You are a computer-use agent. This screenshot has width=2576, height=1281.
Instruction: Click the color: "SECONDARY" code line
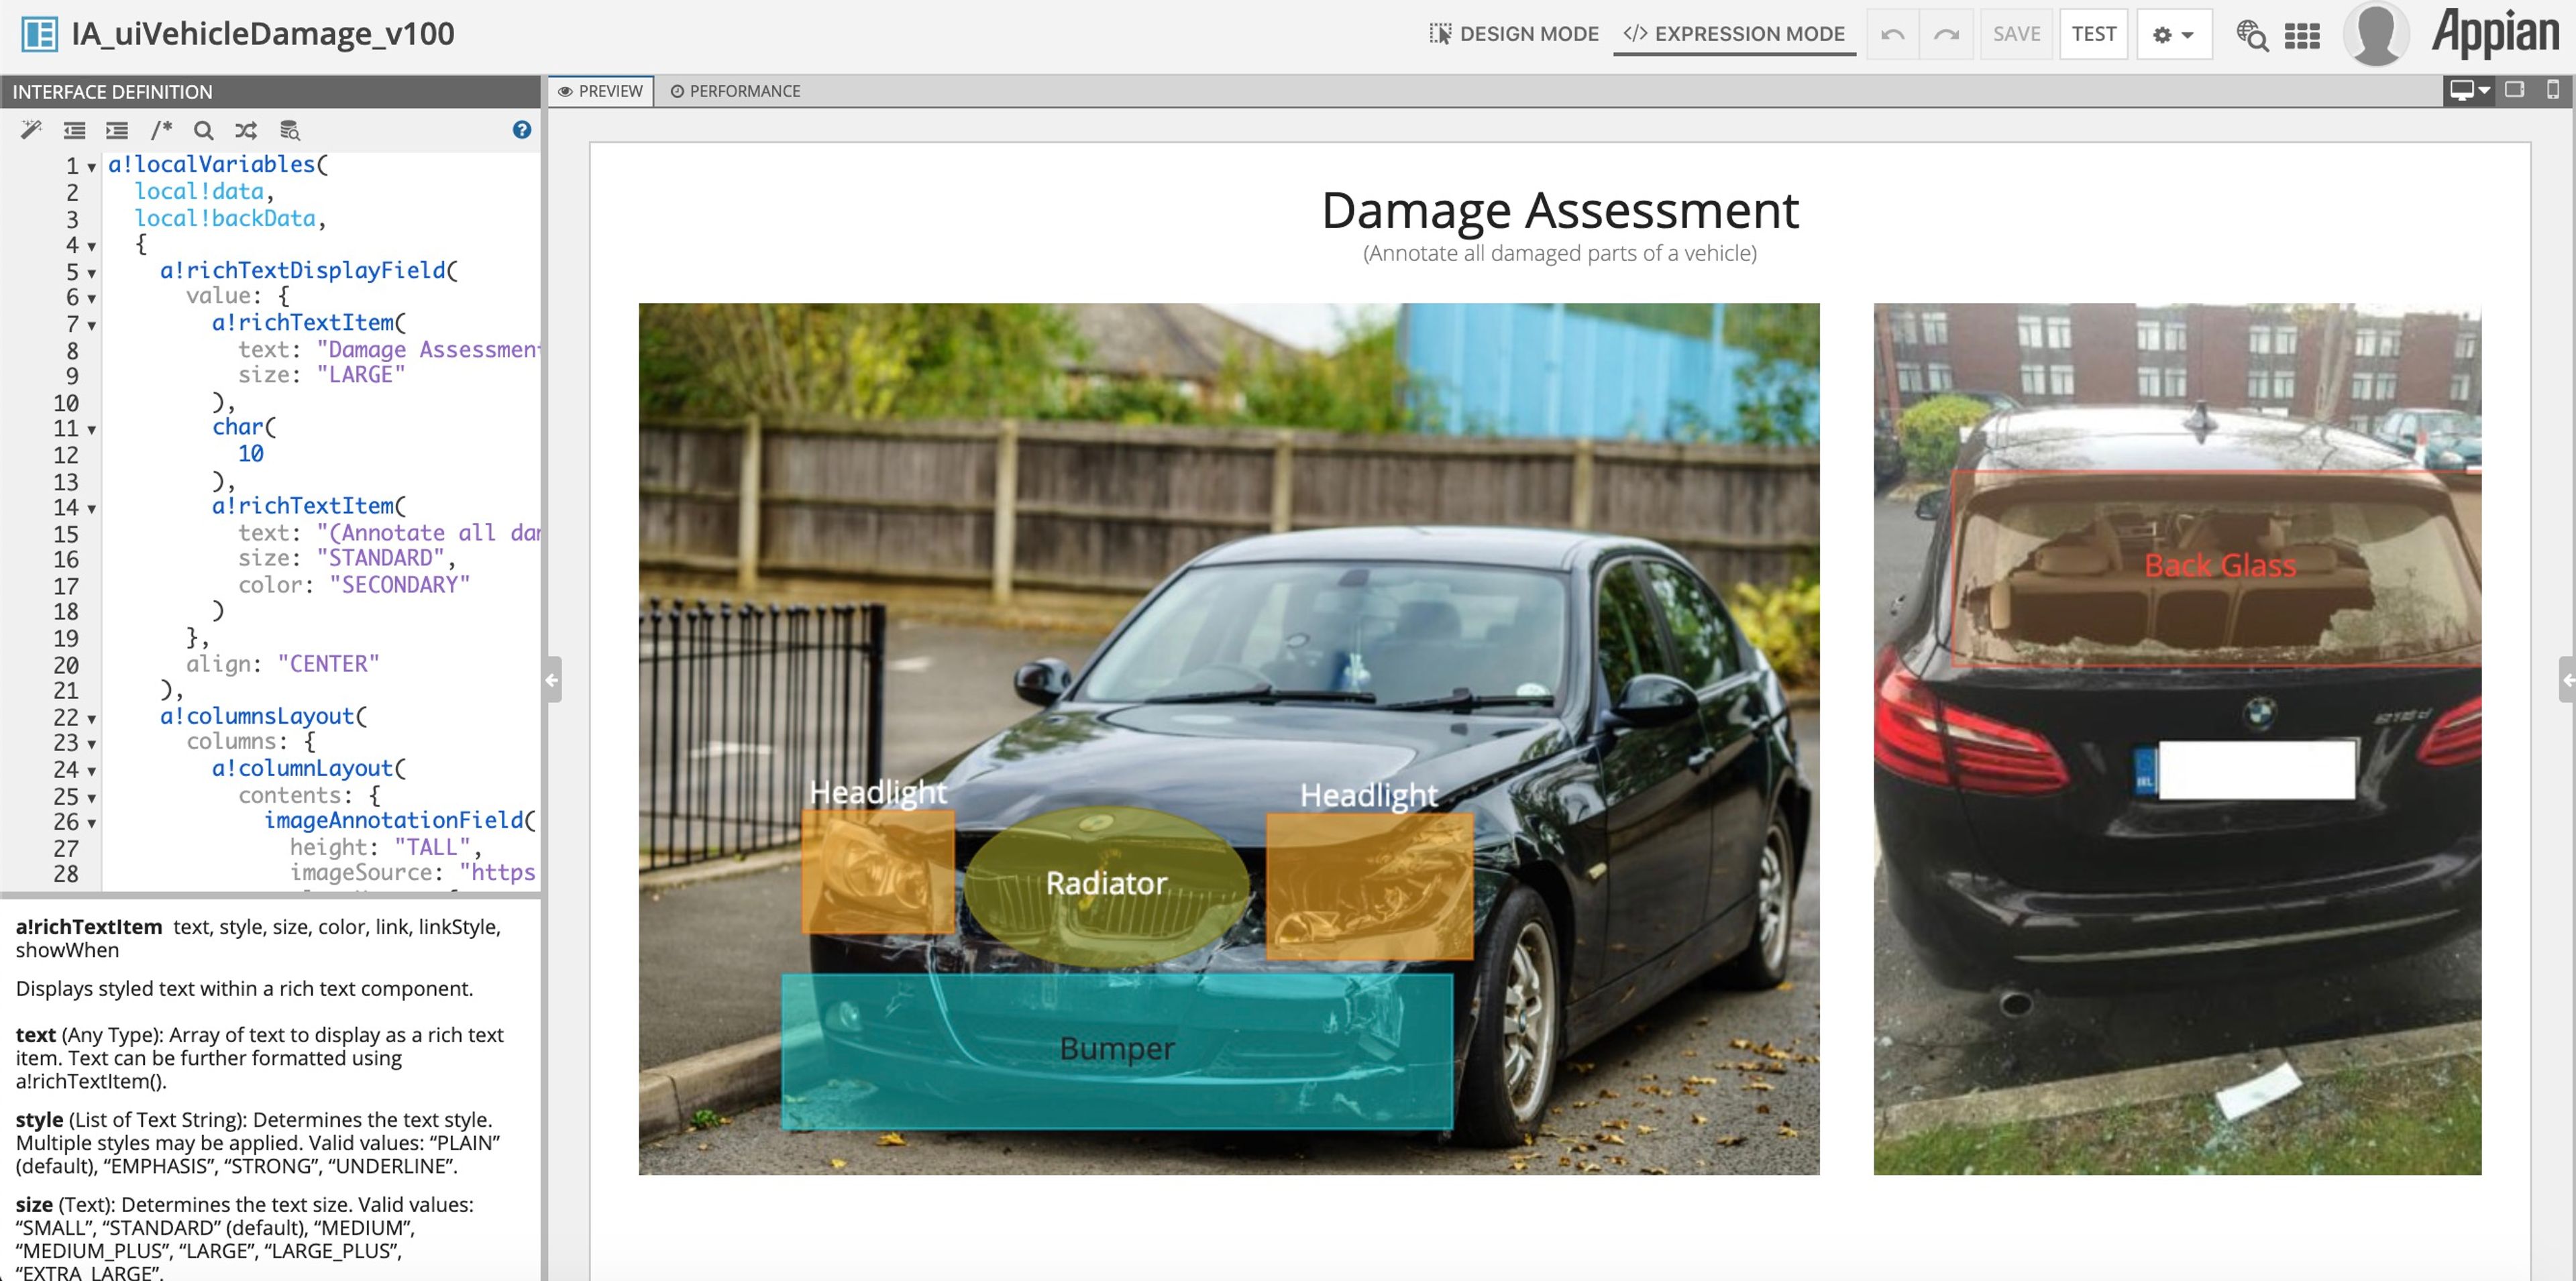(354, 585)
